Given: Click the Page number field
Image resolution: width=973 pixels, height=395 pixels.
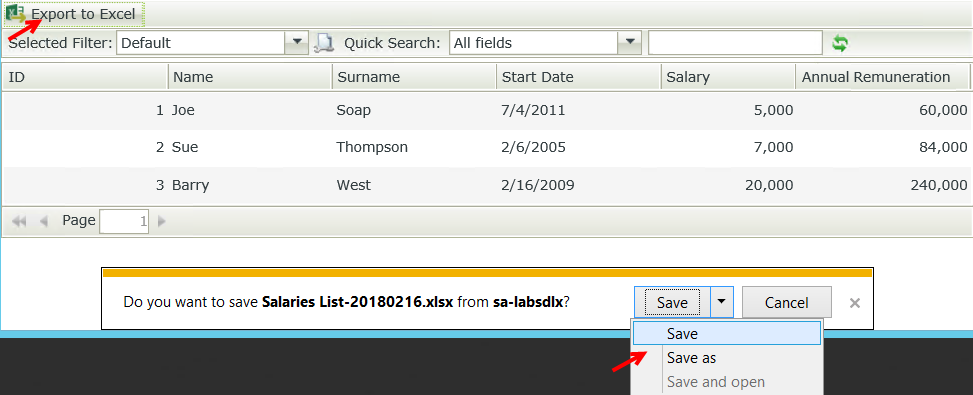Looking at the screenshot, I should (124, 221).
